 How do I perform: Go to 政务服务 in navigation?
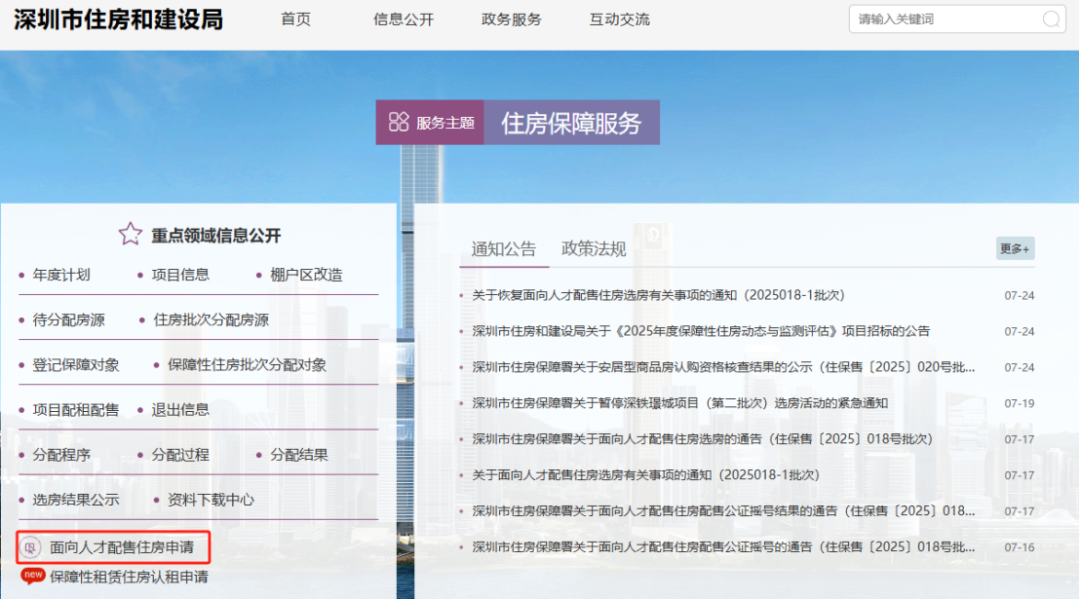(511, 19)
